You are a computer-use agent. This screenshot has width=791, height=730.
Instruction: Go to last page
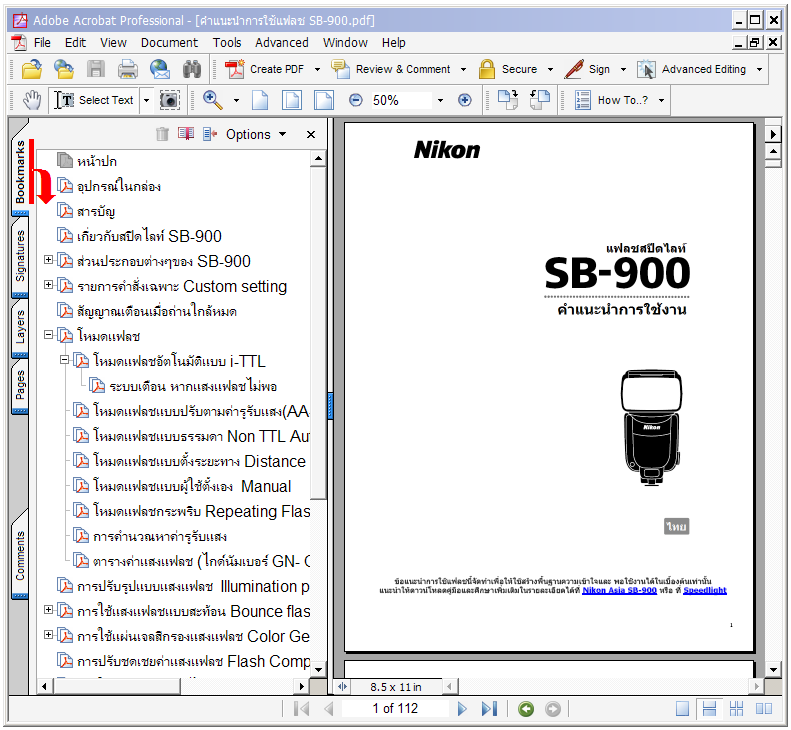point(489,709)
